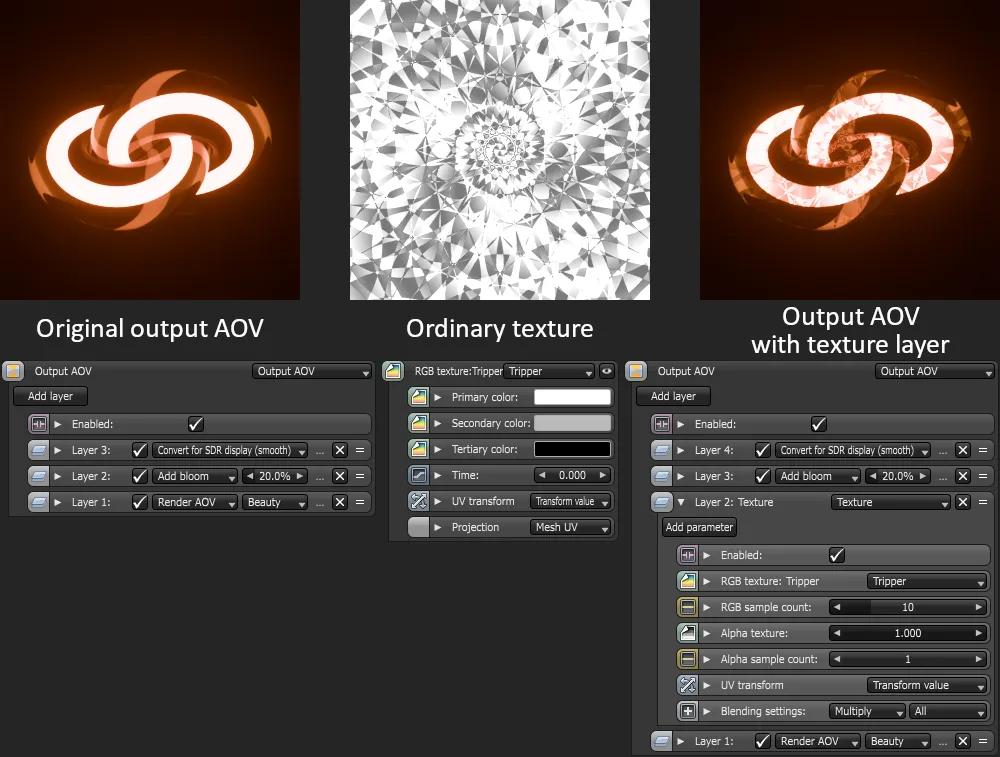Delete Layer 4 with its X button
The width and height of the screenshot is (1000, 757).
click(x=962, y=450)
